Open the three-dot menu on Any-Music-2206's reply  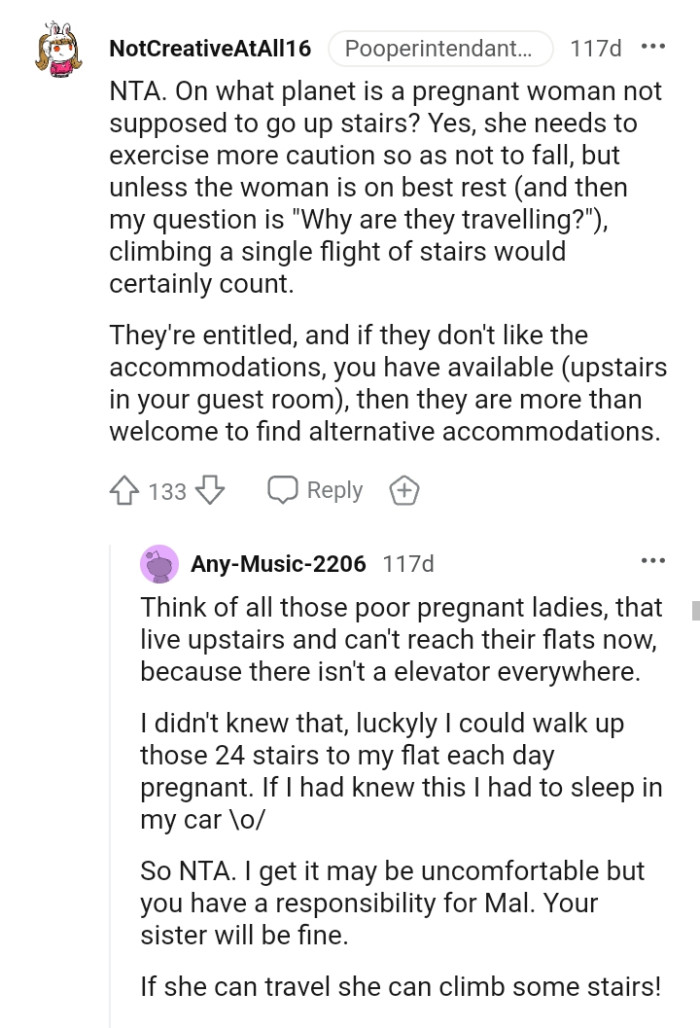pos(653,561)
